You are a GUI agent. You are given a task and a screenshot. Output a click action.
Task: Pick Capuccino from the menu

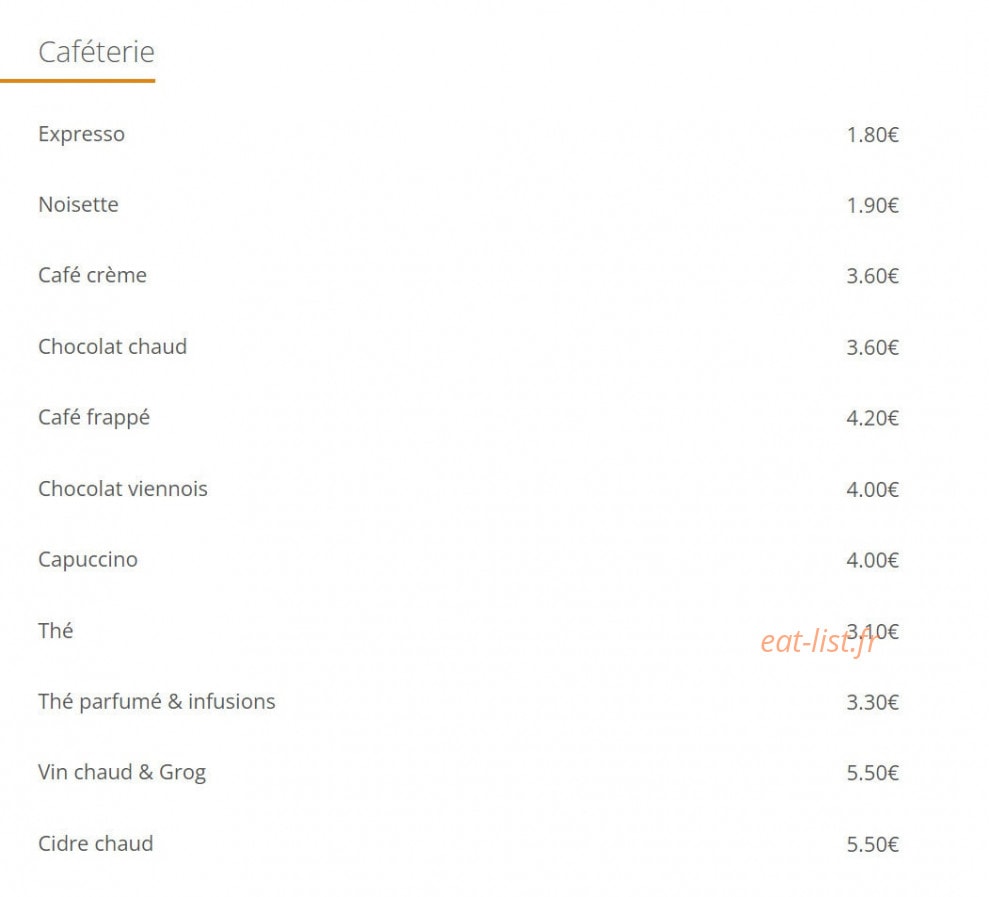88,560
